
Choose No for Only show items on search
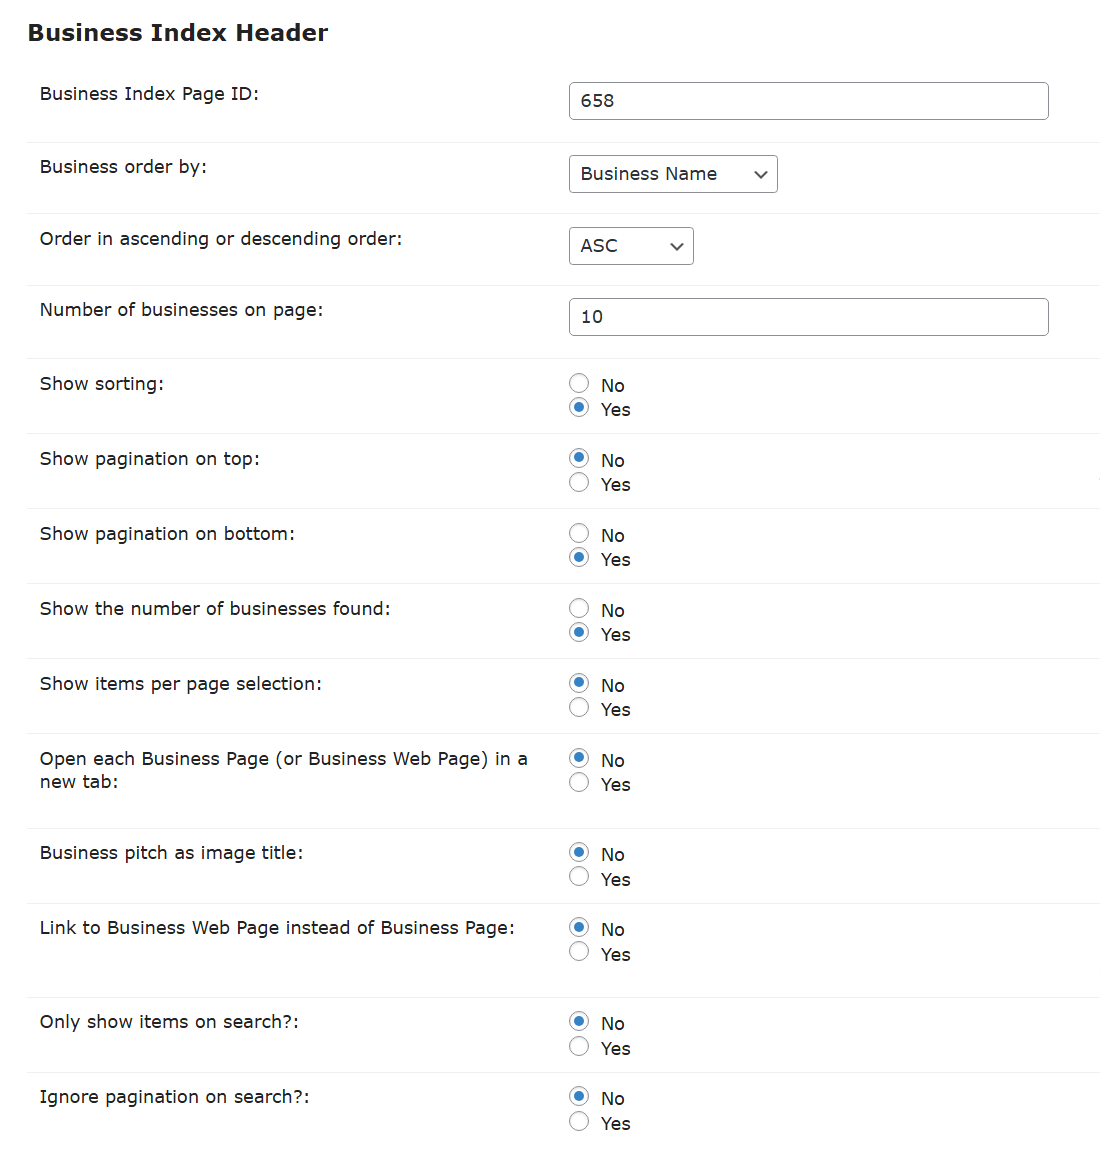[x=579, y=1022]
